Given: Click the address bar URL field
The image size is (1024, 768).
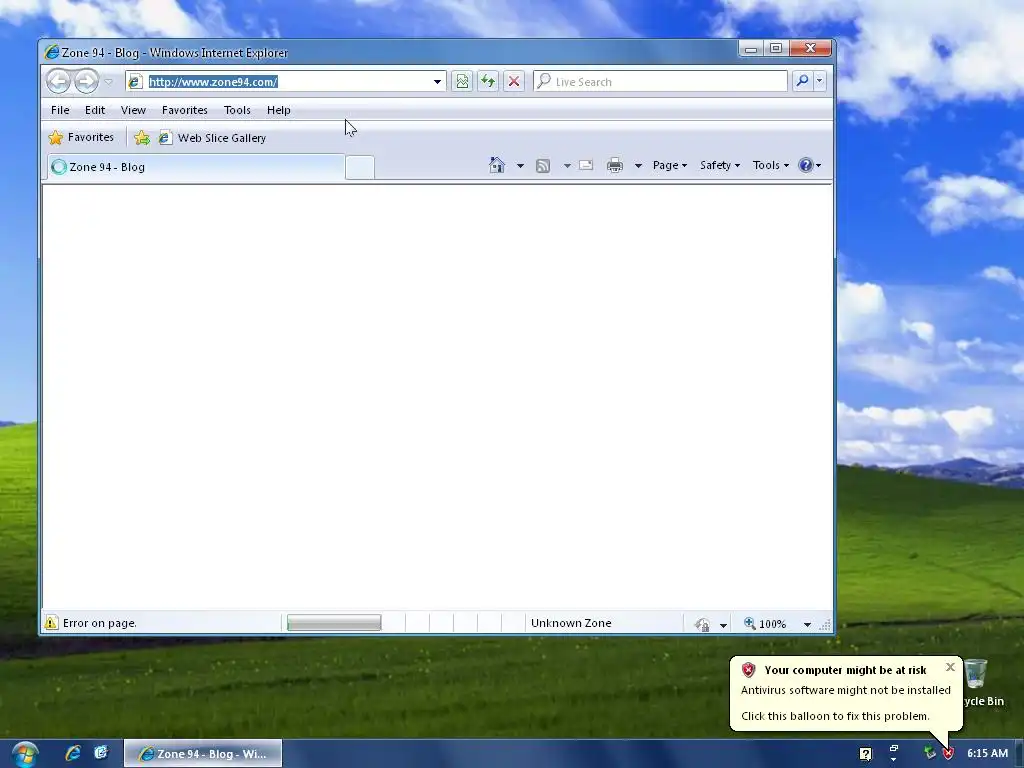Looking at the screenshot, I should coord(287,82).
